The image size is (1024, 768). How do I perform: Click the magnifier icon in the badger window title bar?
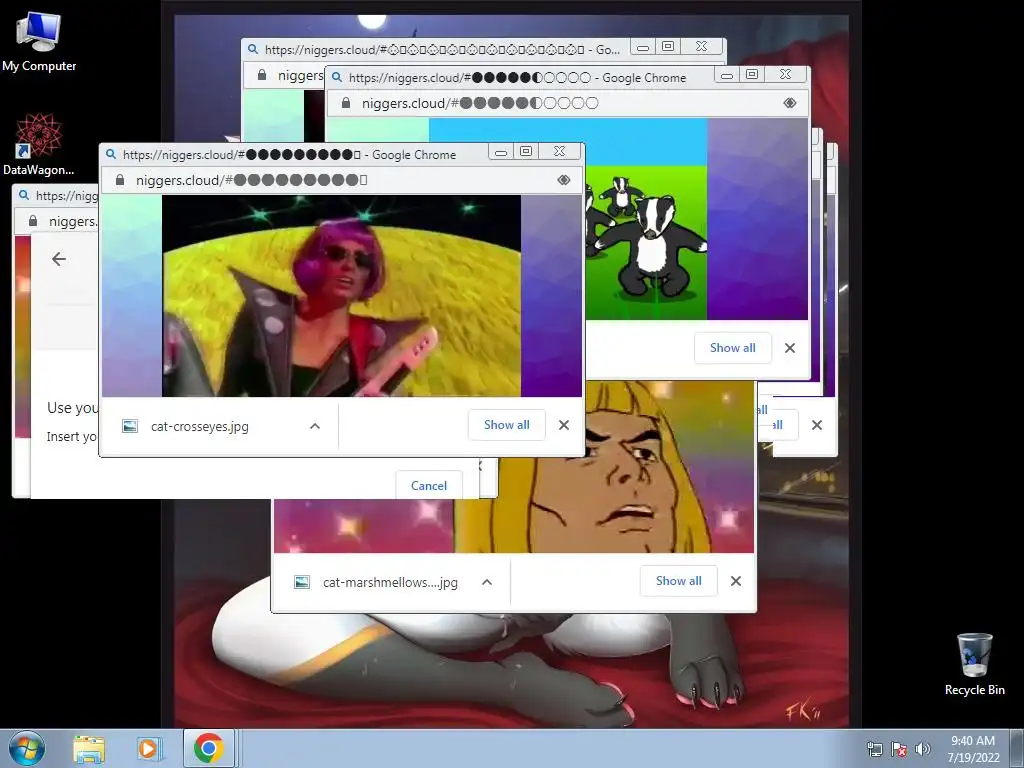[337, 77]
